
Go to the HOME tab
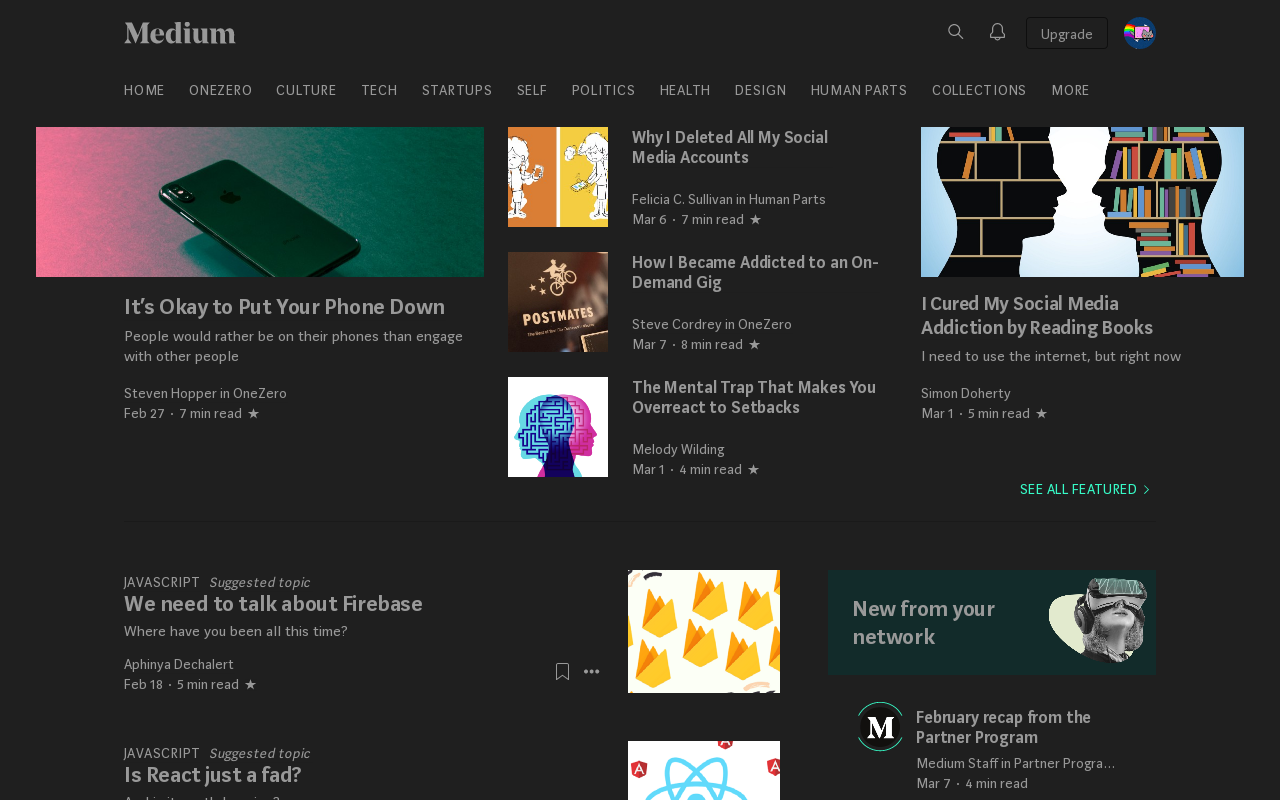(x=144, y=90)
